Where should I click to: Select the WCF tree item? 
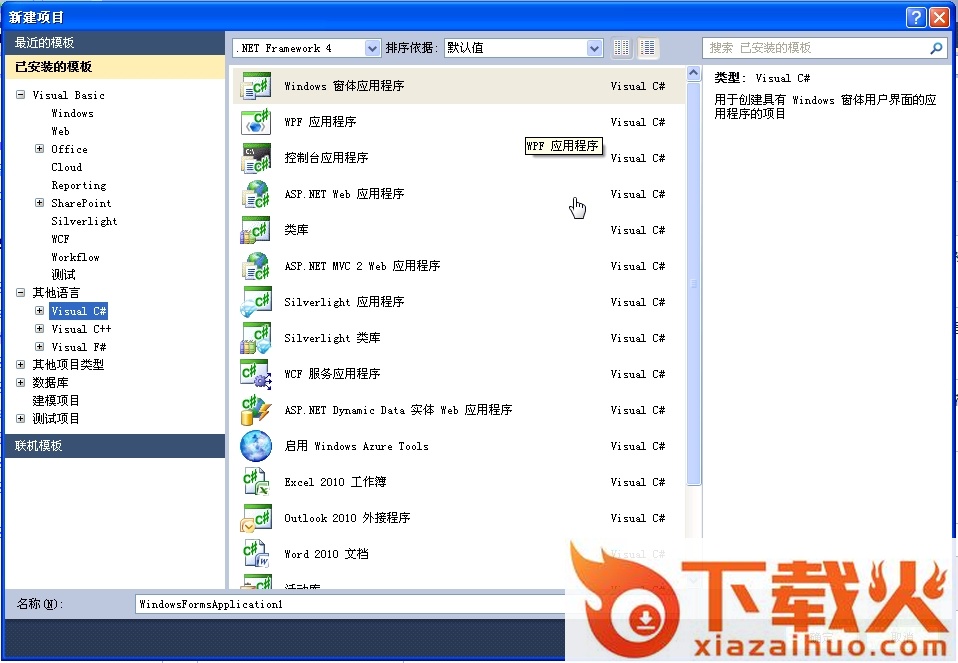point(60,239)
